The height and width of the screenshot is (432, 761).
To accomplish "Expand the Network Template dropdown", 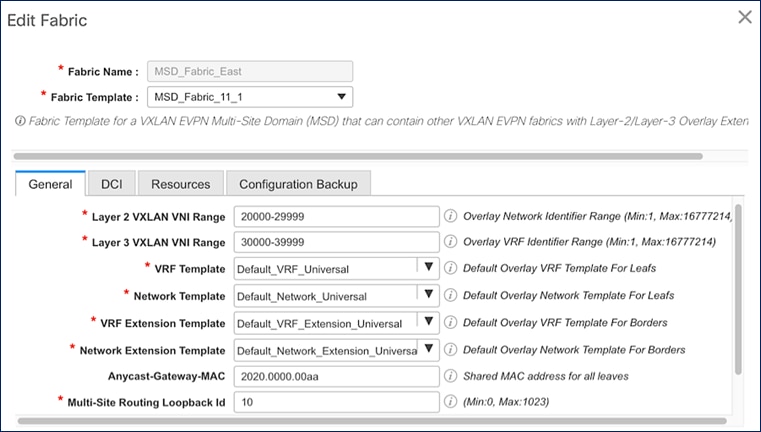I will pyautogui.click(x=429, y=295).
